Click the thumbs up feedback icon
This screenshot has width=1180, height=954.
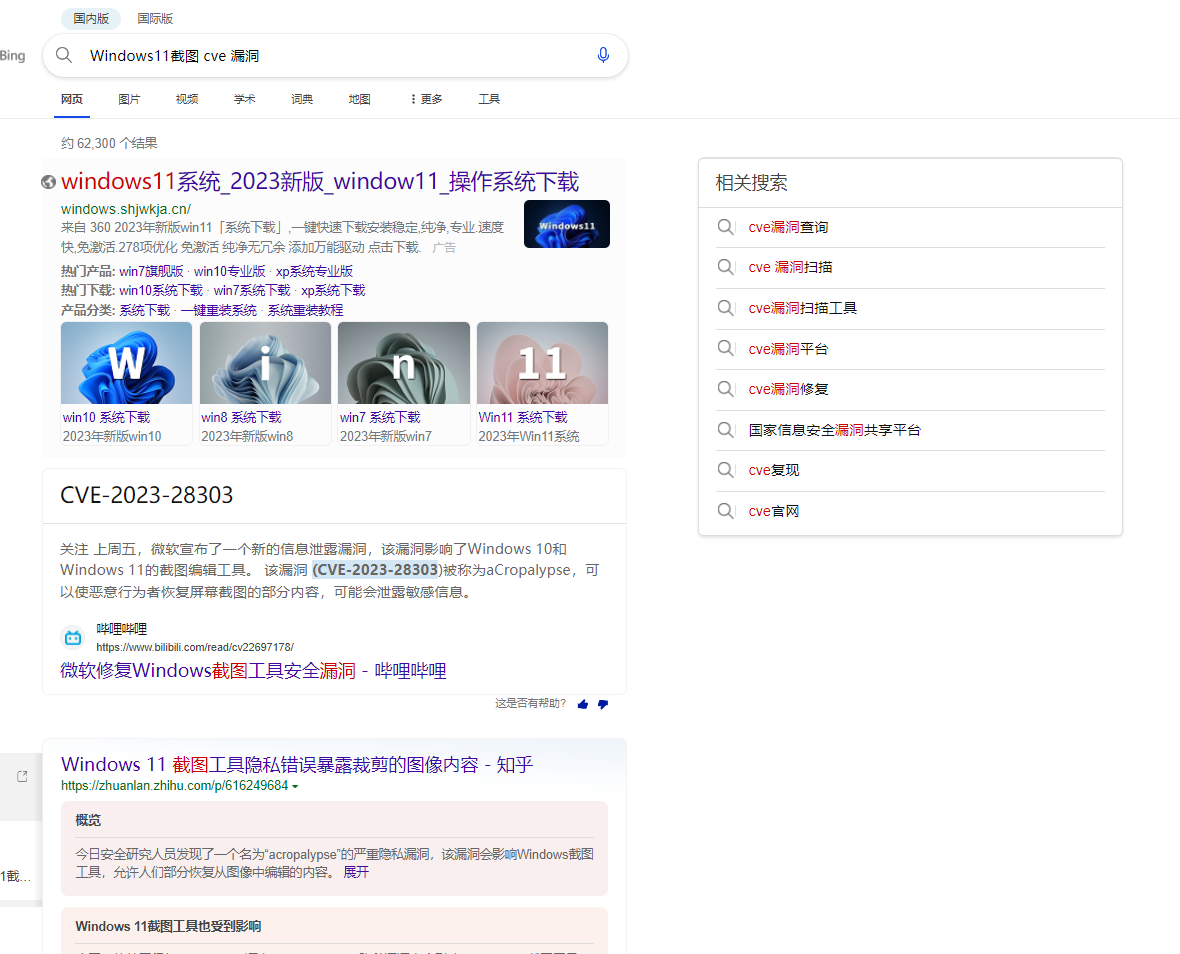click(x=583, y=704)
